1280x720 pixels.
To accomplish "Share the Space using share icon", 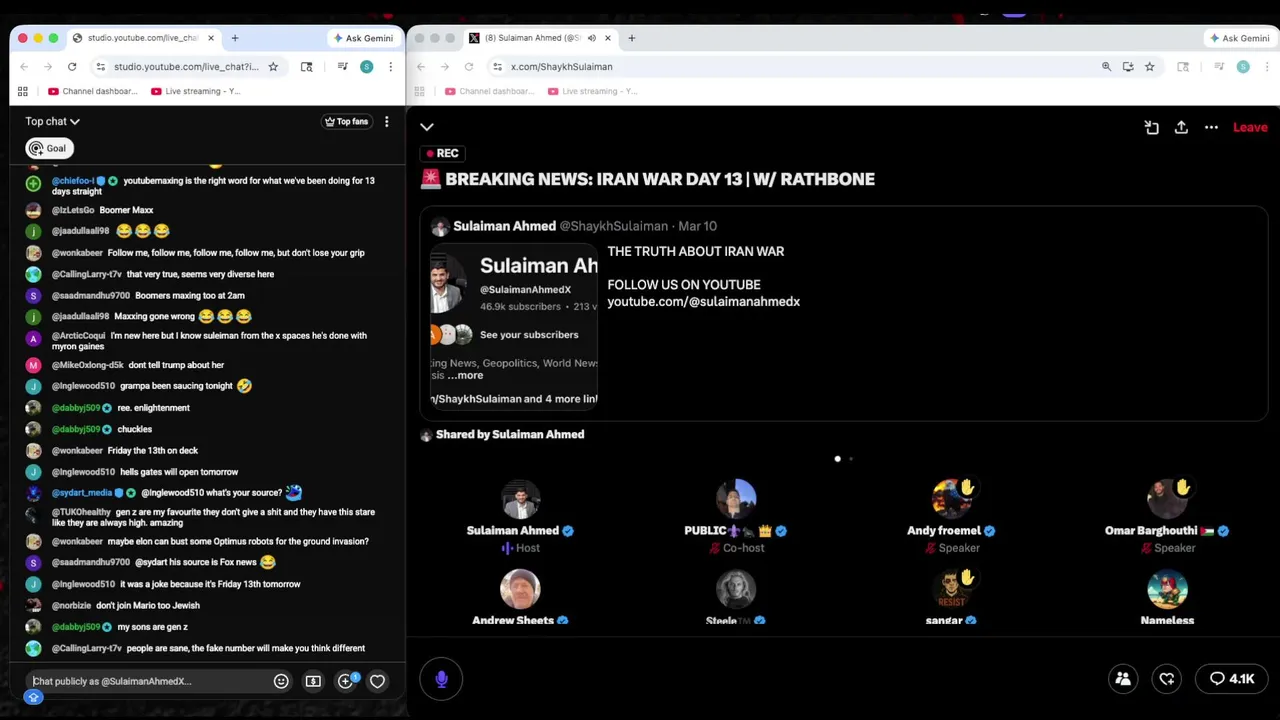I will point(1181,127).
